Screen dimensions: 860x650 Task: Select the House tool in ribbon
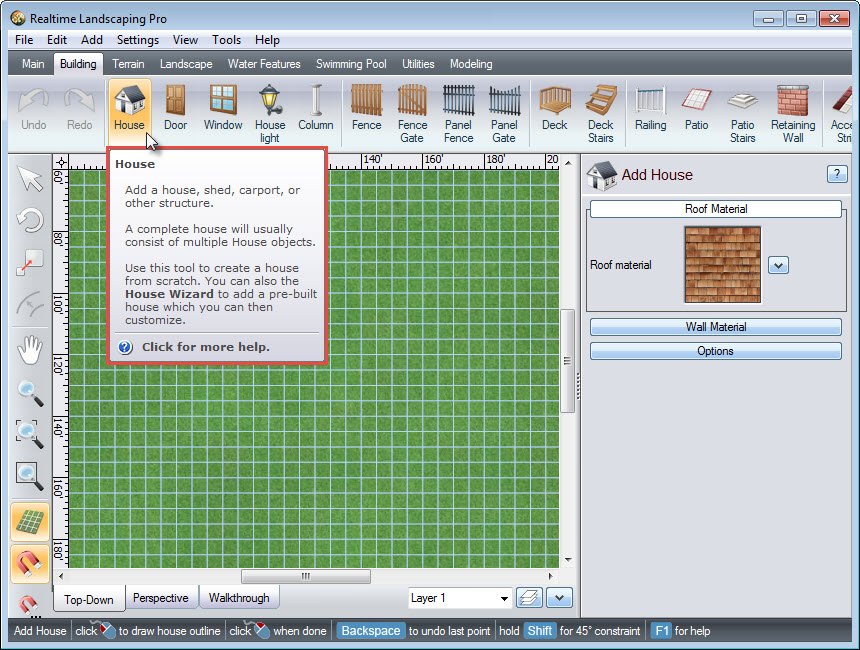(x=129, y=112)
